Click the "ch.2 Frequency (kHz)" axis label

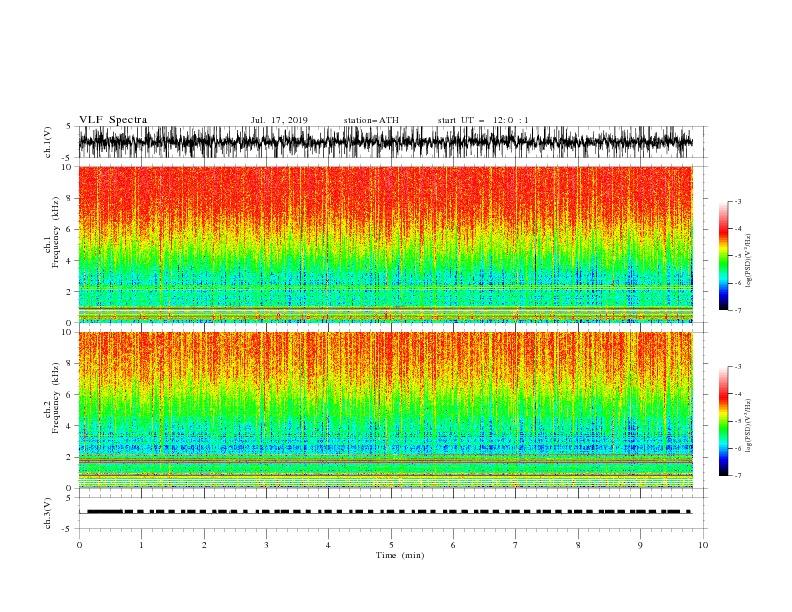52,398
